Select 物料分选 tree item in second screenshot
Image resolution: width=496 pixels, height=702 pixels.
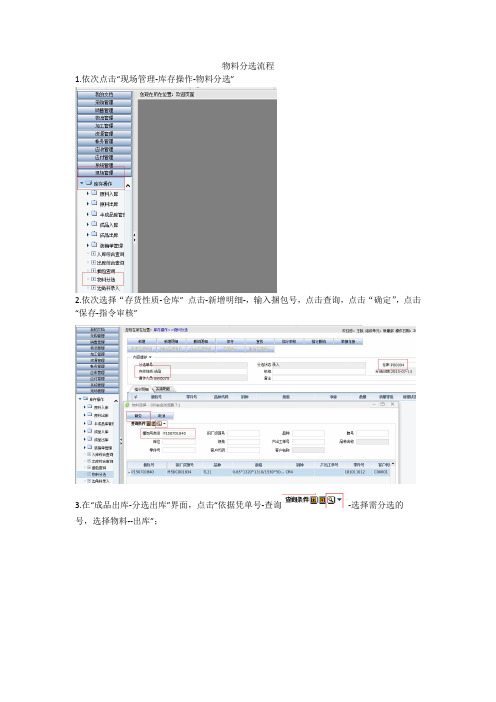click(99, 475)
